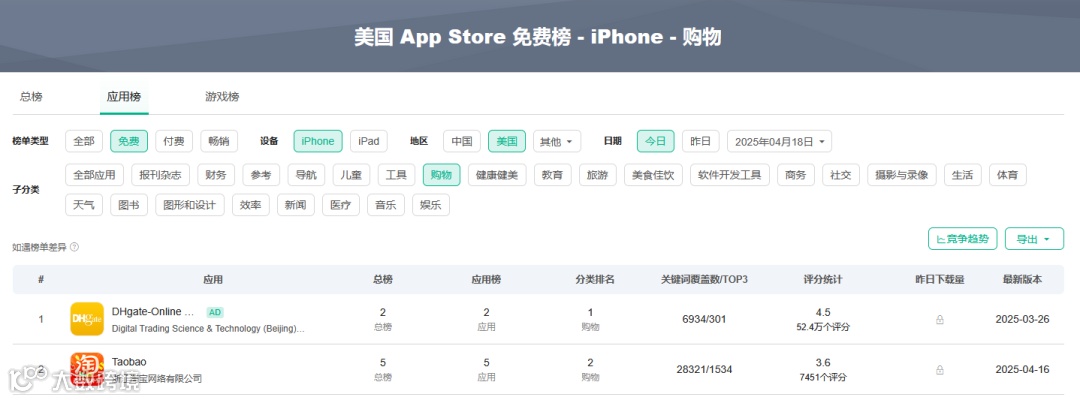Select 全部 chart type
Screen dimensions: 1080x400
click(84, 141)
